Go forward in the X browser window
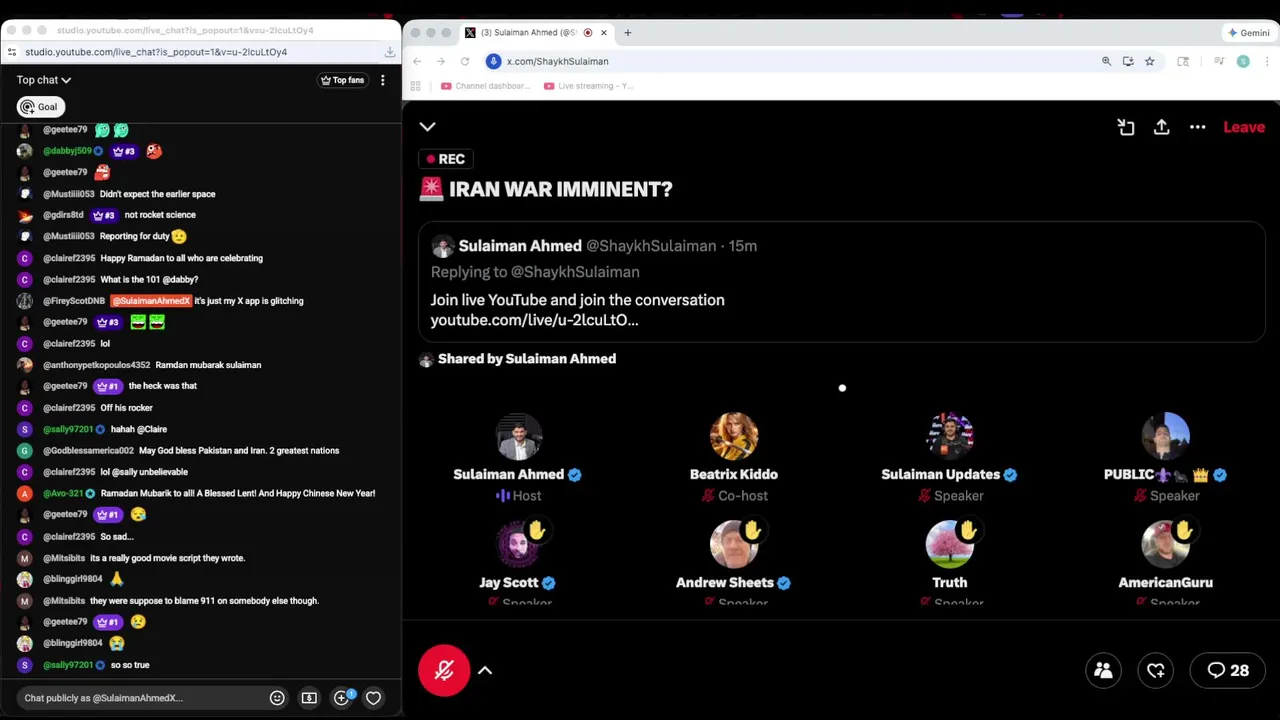This screenshot has width=1280, height=720. click(x=441, y=61)
